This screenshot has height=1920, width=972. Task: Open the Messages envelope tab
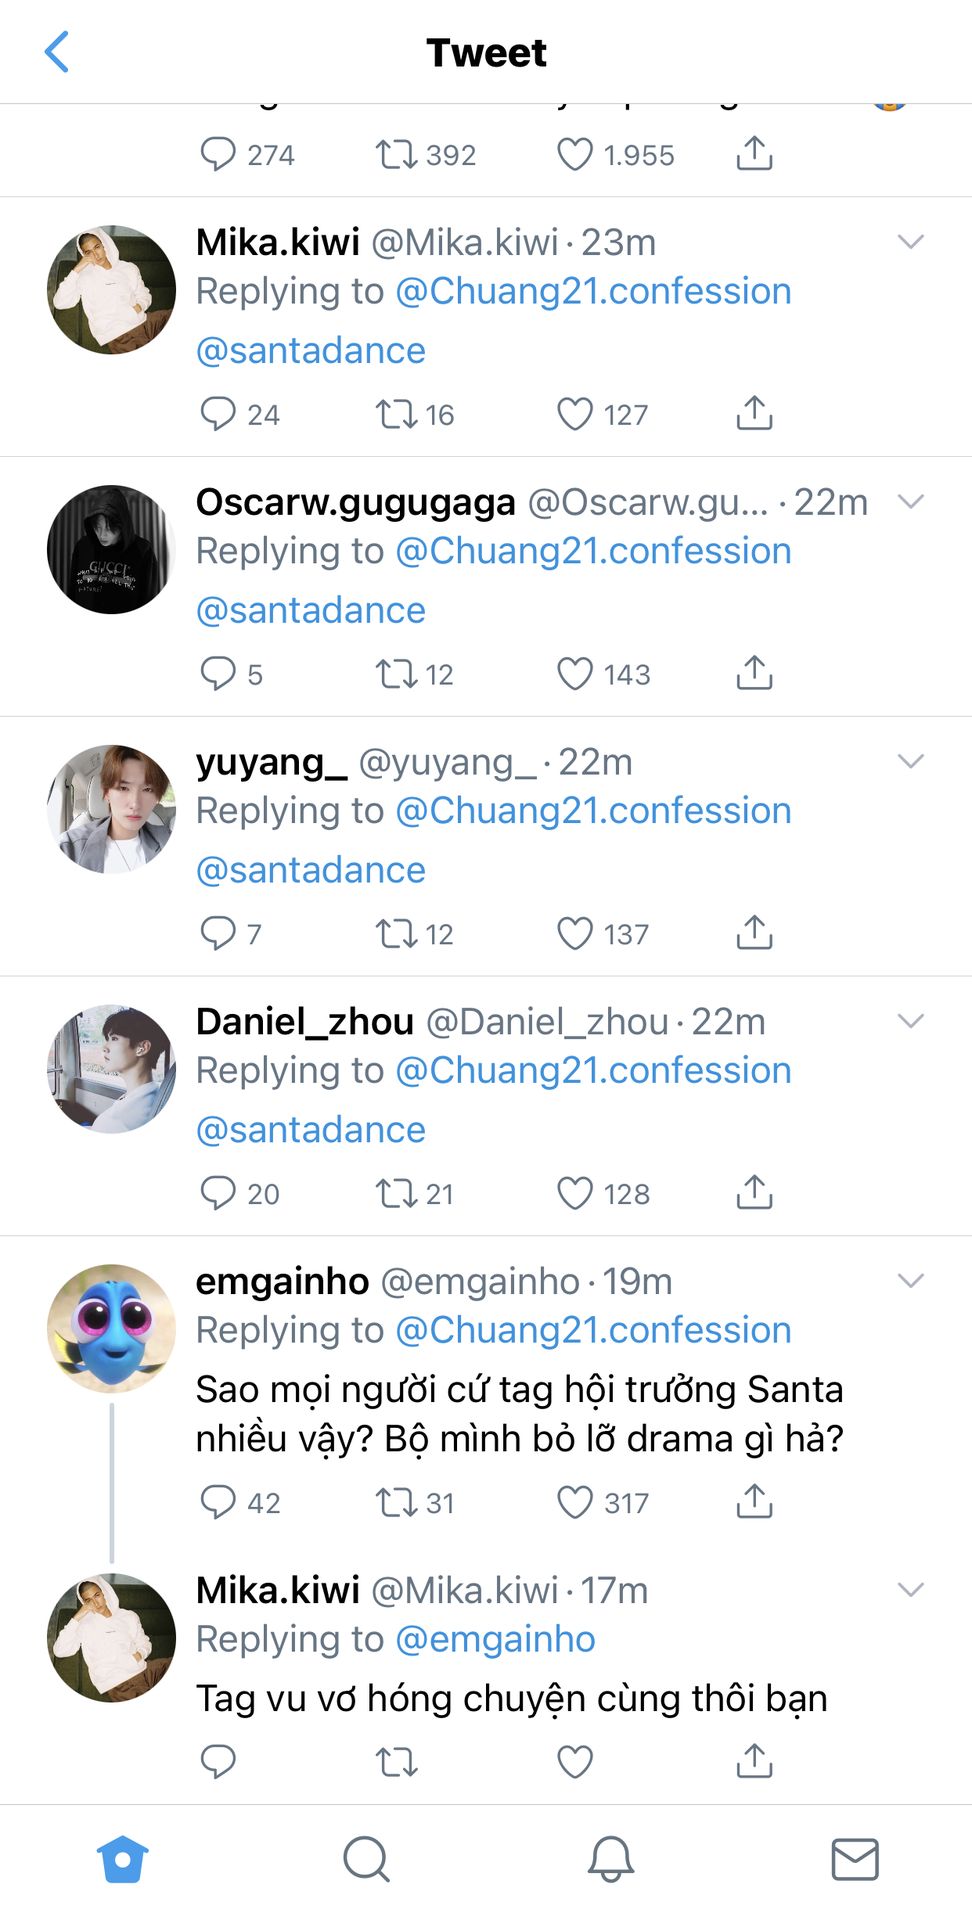coord(855,1859)
